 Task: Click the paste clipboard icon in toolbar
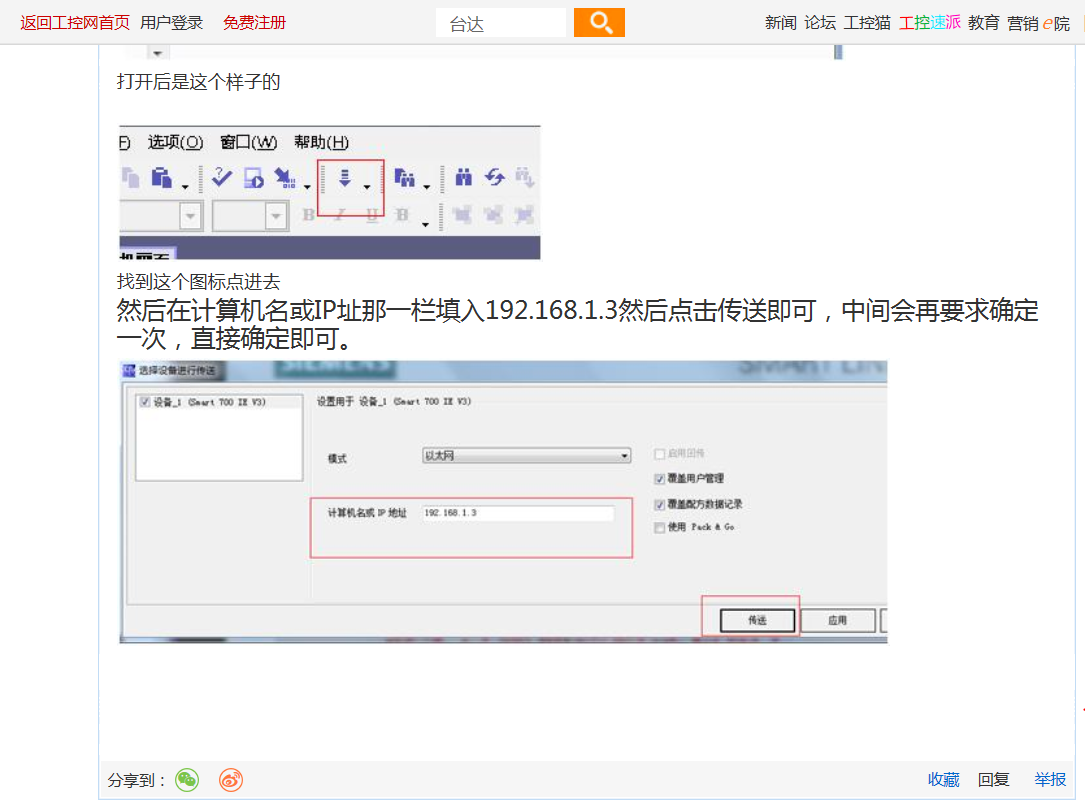(161, 178)
